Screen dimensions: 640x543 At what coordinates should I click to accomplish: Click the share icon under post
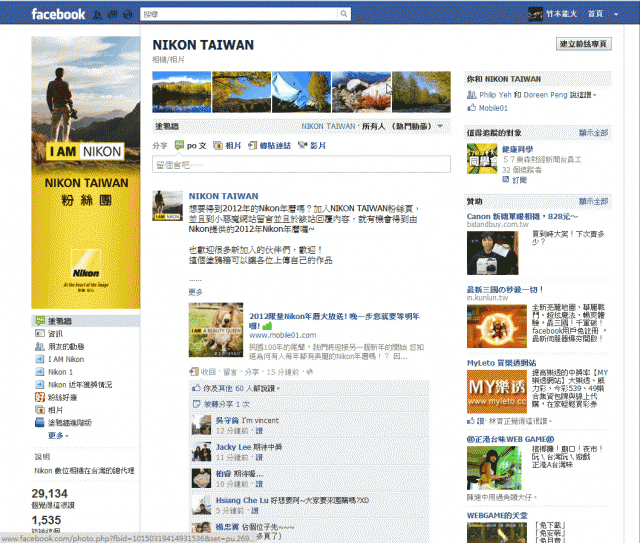coord(193,372)
